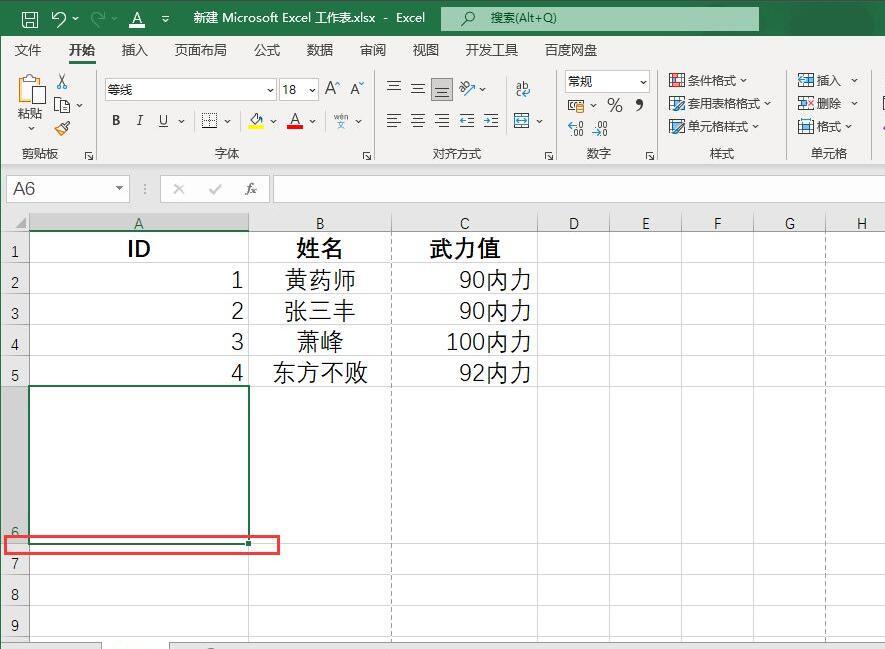Click the Cut scissors icon
Viewport: 885px width, 649px height.
pyautogui.click(x=62, y=81)
